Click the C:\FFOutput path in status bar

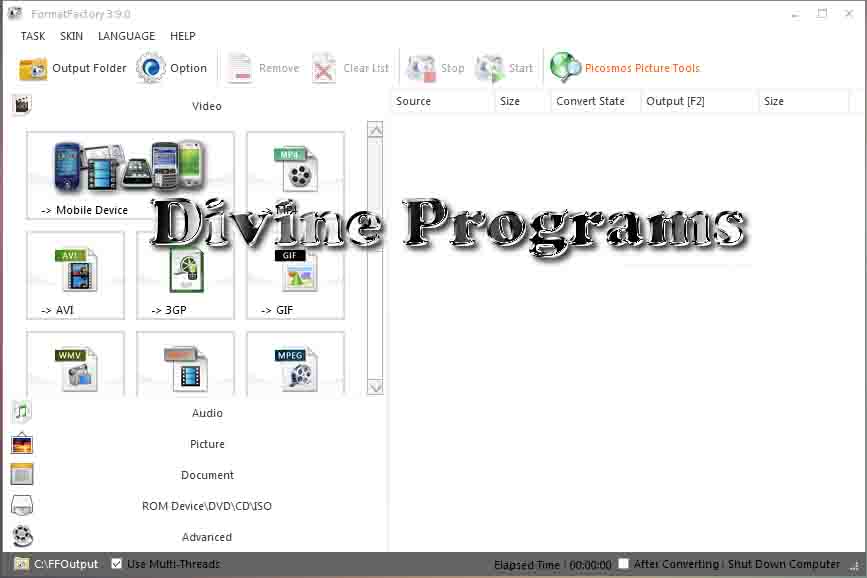pyautogui.click(x=66, y=564)
